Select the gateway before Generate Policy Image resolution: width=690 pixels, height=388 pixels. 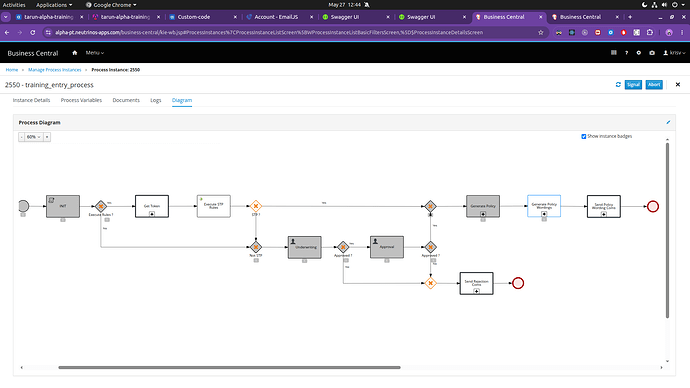point(430,206)
